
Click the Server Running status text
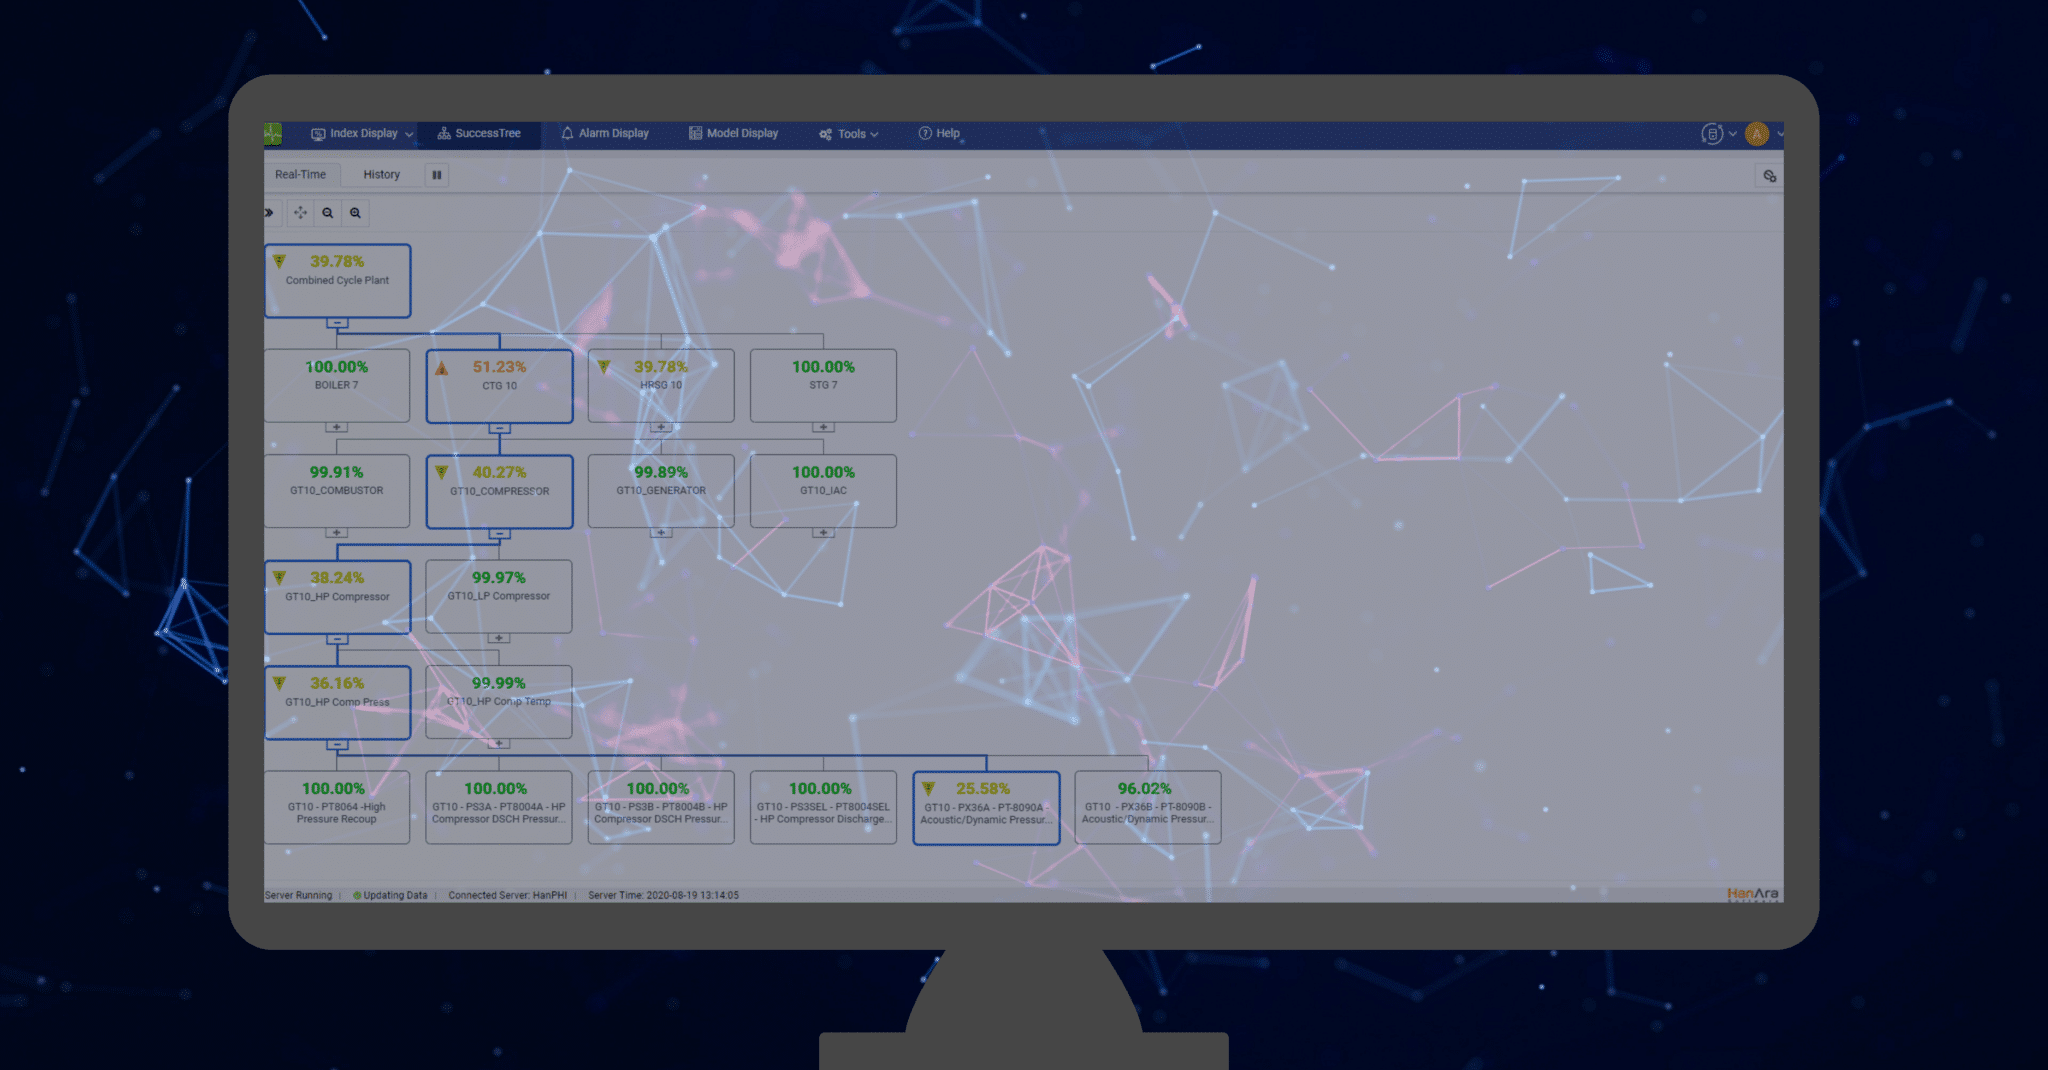298,896
